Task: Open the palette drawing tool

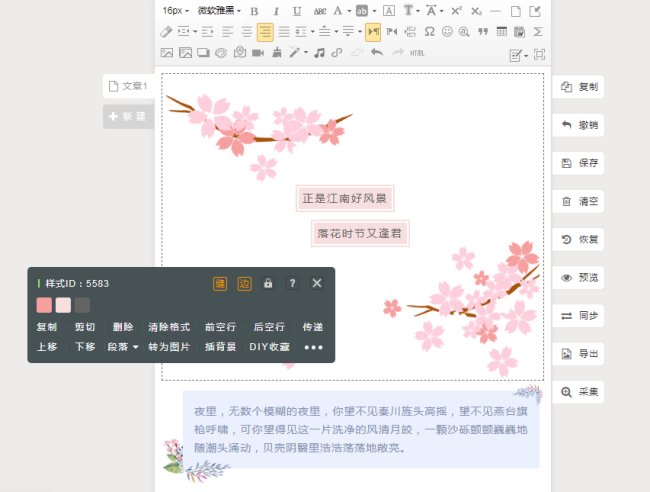Action: click(x=221, y=53)
